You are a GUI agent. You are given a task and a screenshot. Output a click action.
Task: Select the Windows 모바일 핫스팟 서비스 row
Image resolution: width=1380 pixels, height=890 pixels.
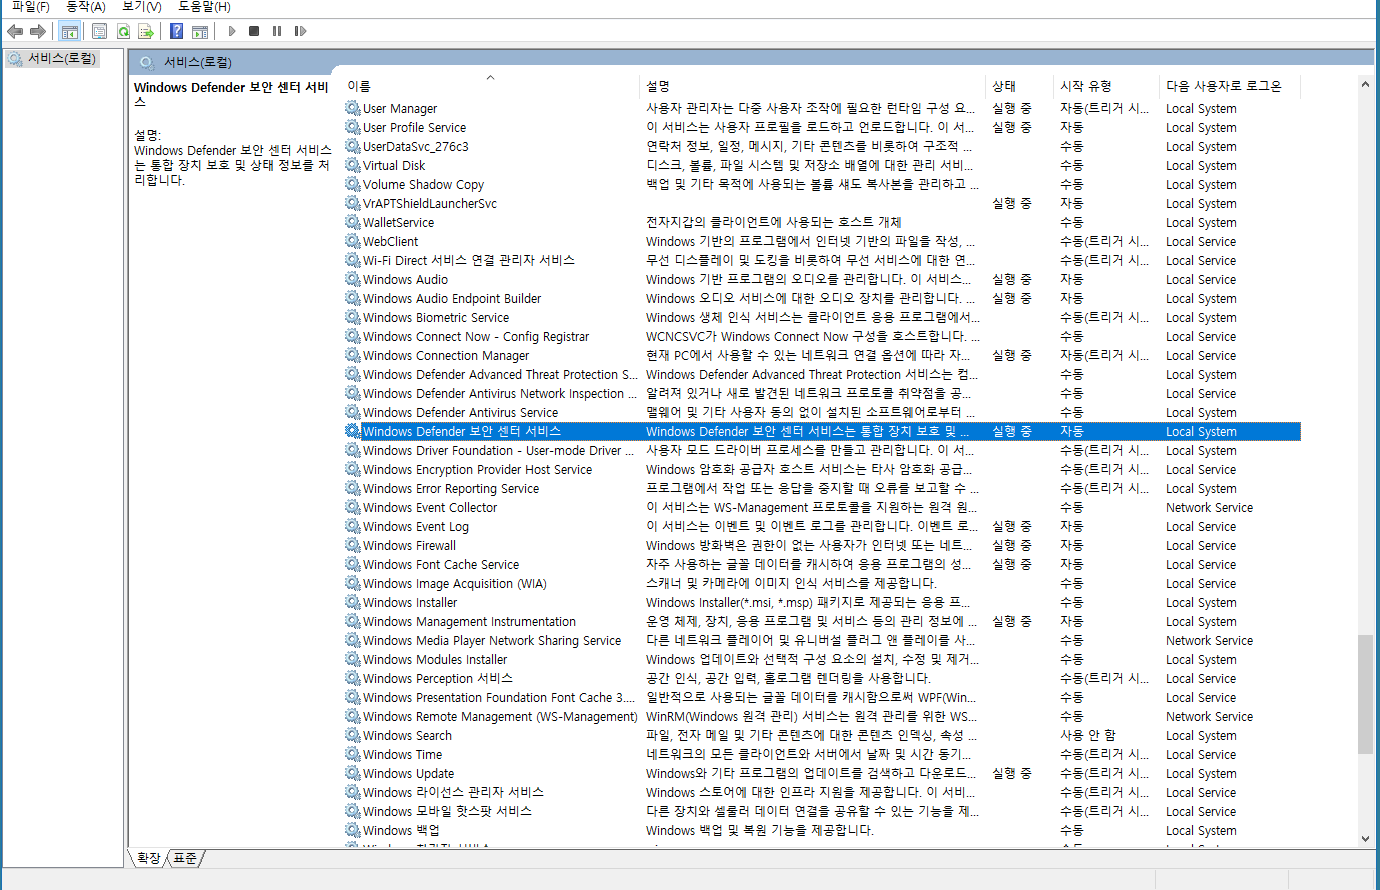pyautogui.click(x=822, y=811)
